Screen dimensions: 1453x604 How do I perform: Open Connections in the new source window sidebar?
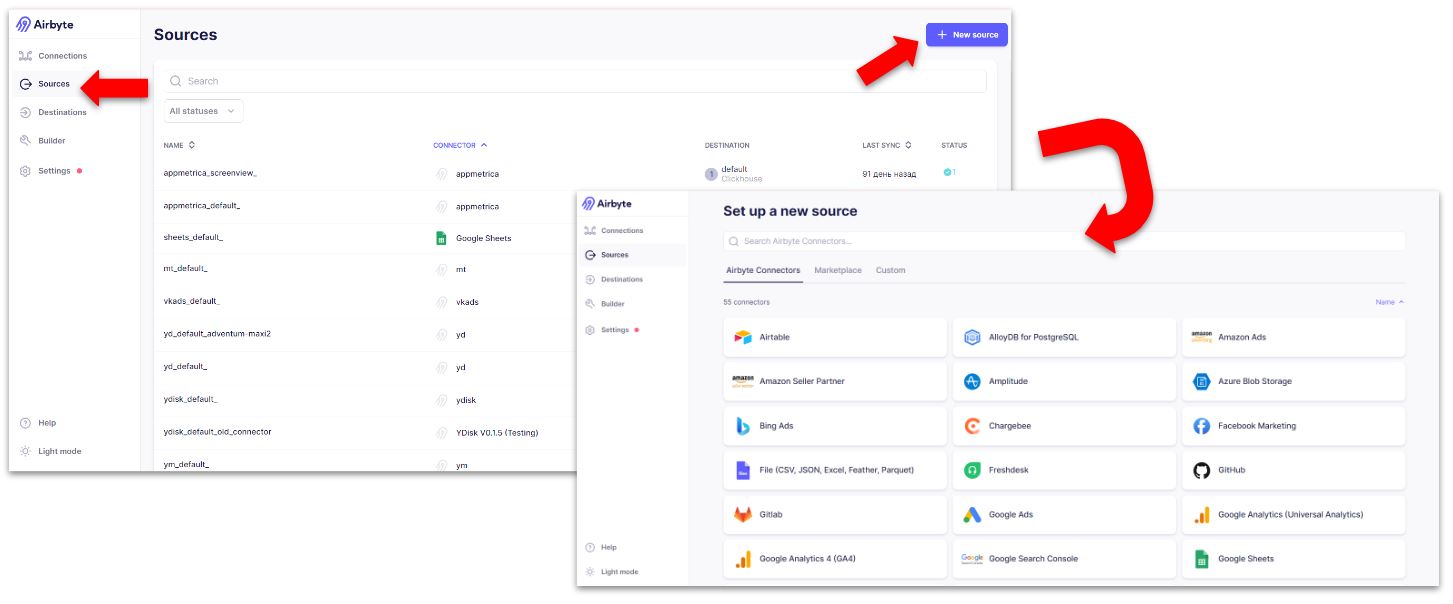614,231
